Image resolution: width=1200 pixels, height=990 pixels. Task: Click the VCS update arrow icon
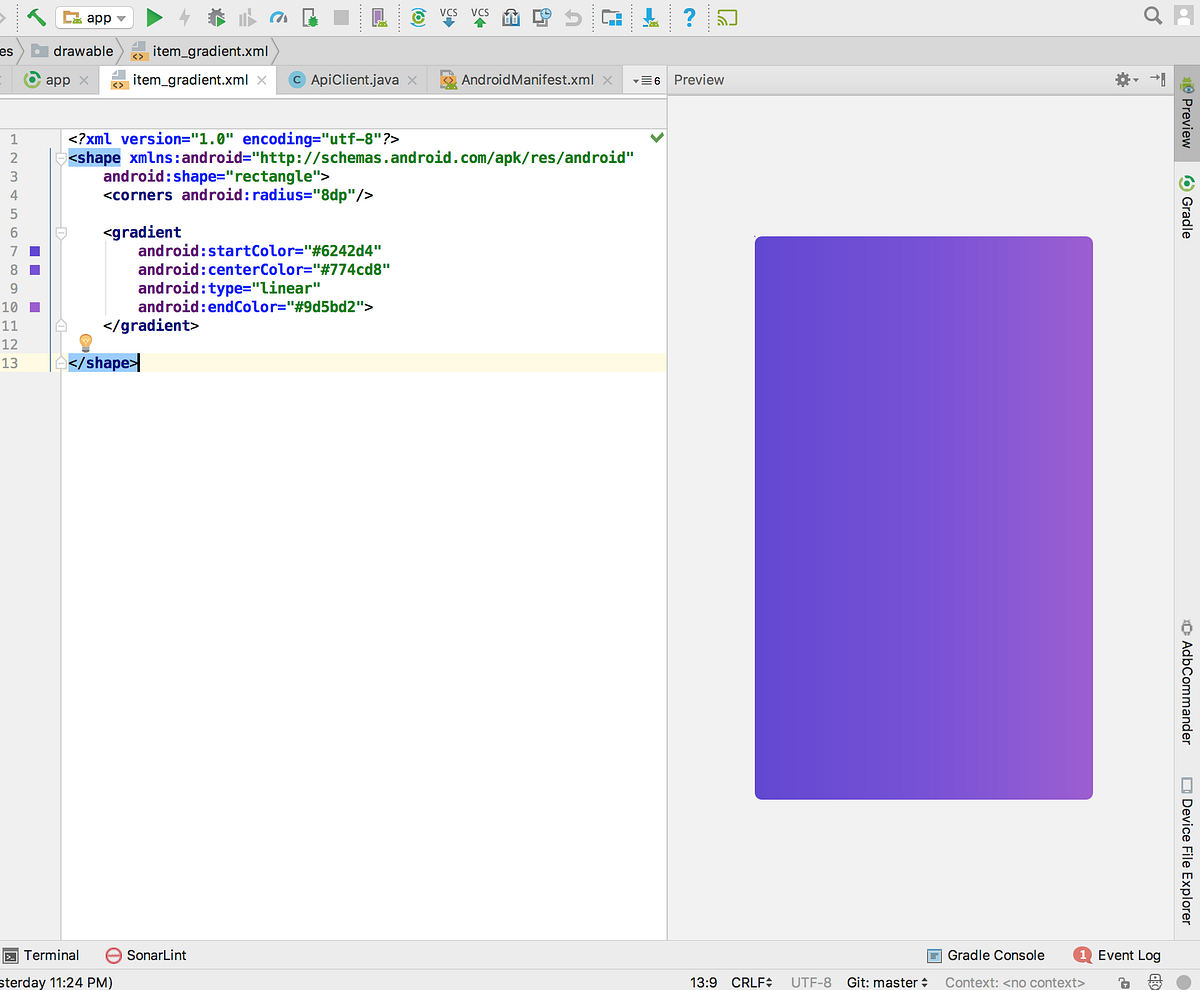(449, 17)
